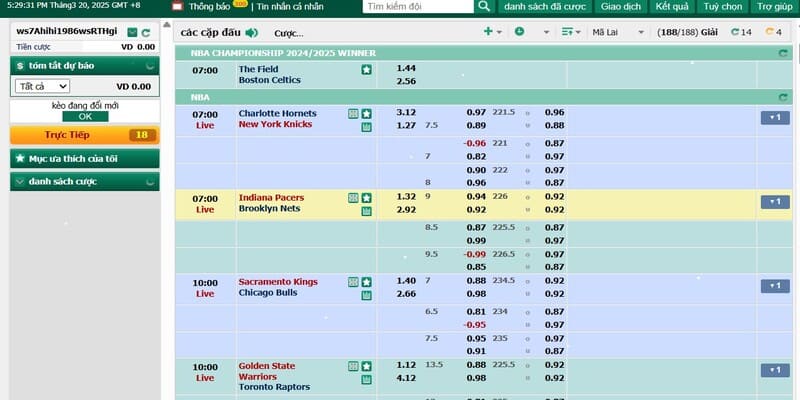Viewport: 800px width, 400px height.
Task: Click the (188/188) Giải leagues selector
Action: (687, 32)
